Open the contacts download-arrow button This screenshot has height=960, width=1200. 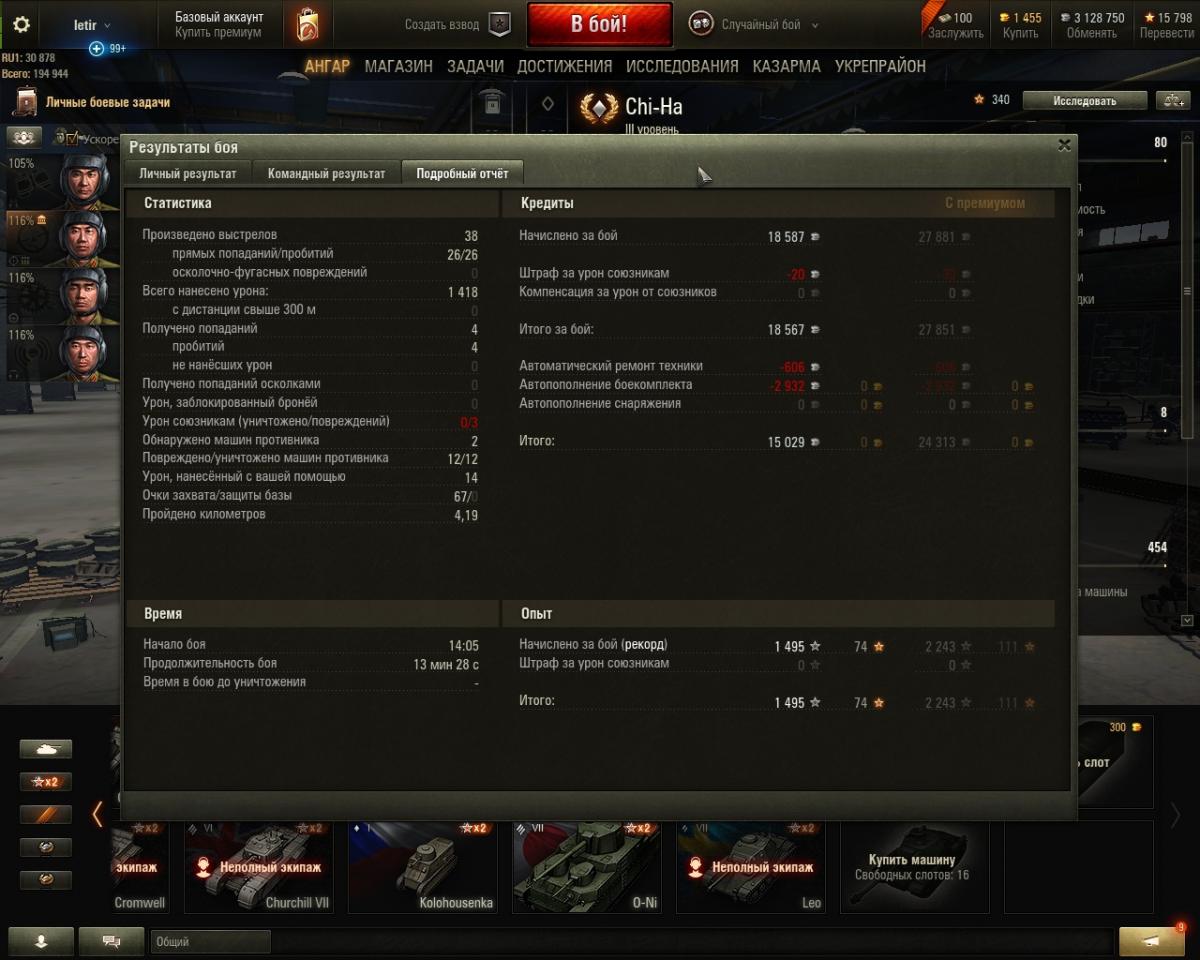click(41, 941)
